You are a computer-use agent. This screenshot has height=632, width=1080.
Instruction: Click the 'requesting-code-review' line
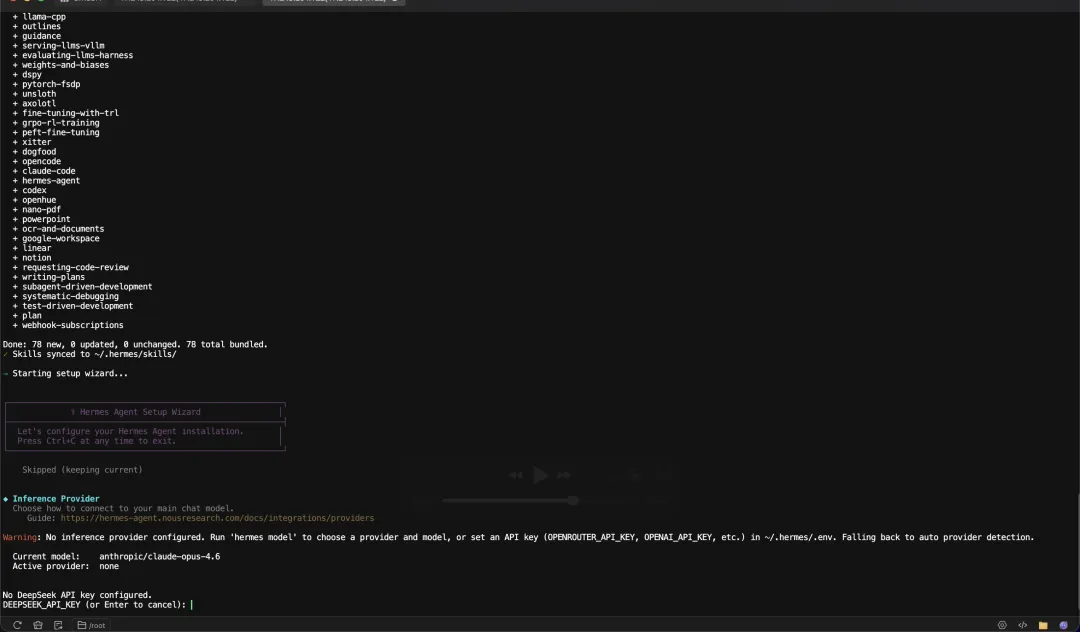[71, 267]
